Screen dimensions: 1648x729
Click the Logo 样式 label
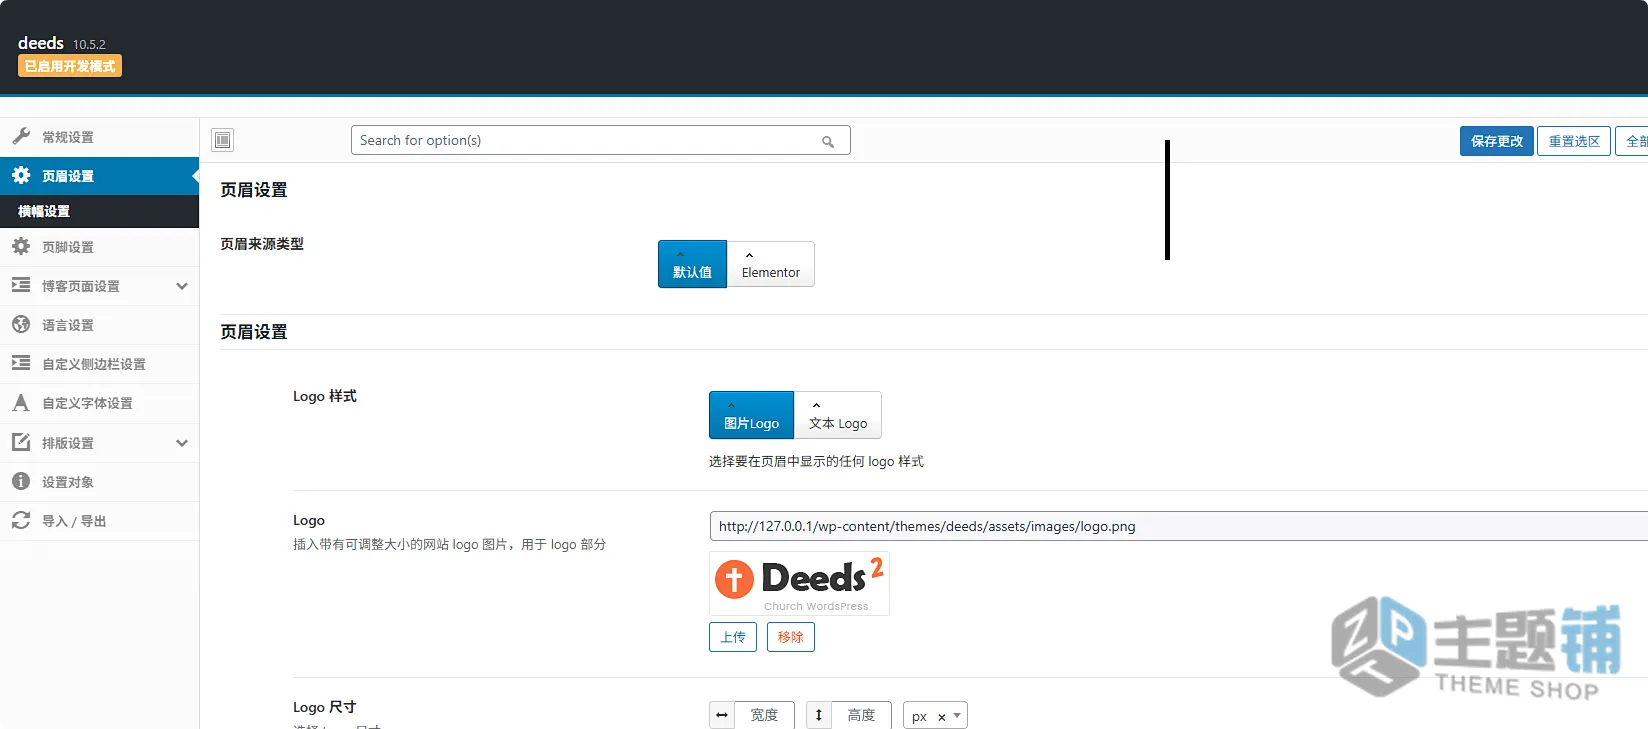pos(325,396)
